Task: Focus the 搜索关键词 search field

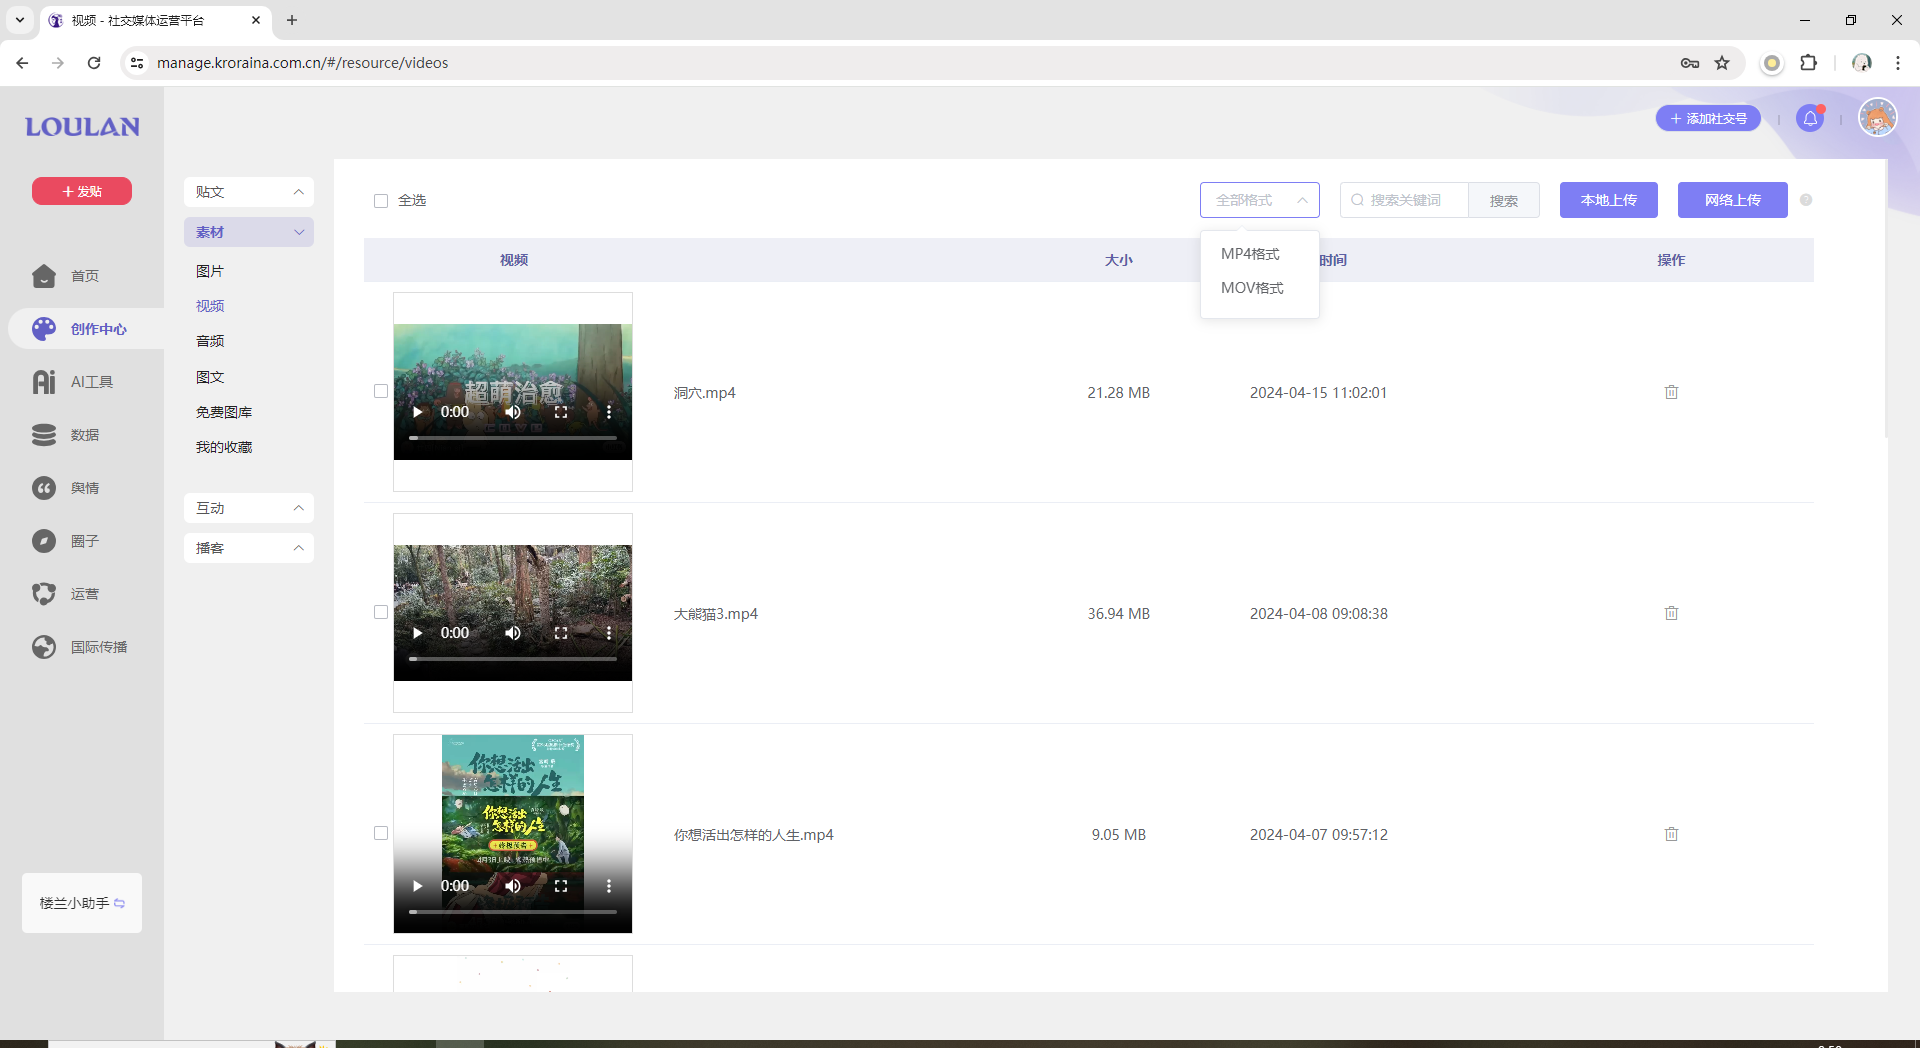Action: click(x=1404, y=200)
